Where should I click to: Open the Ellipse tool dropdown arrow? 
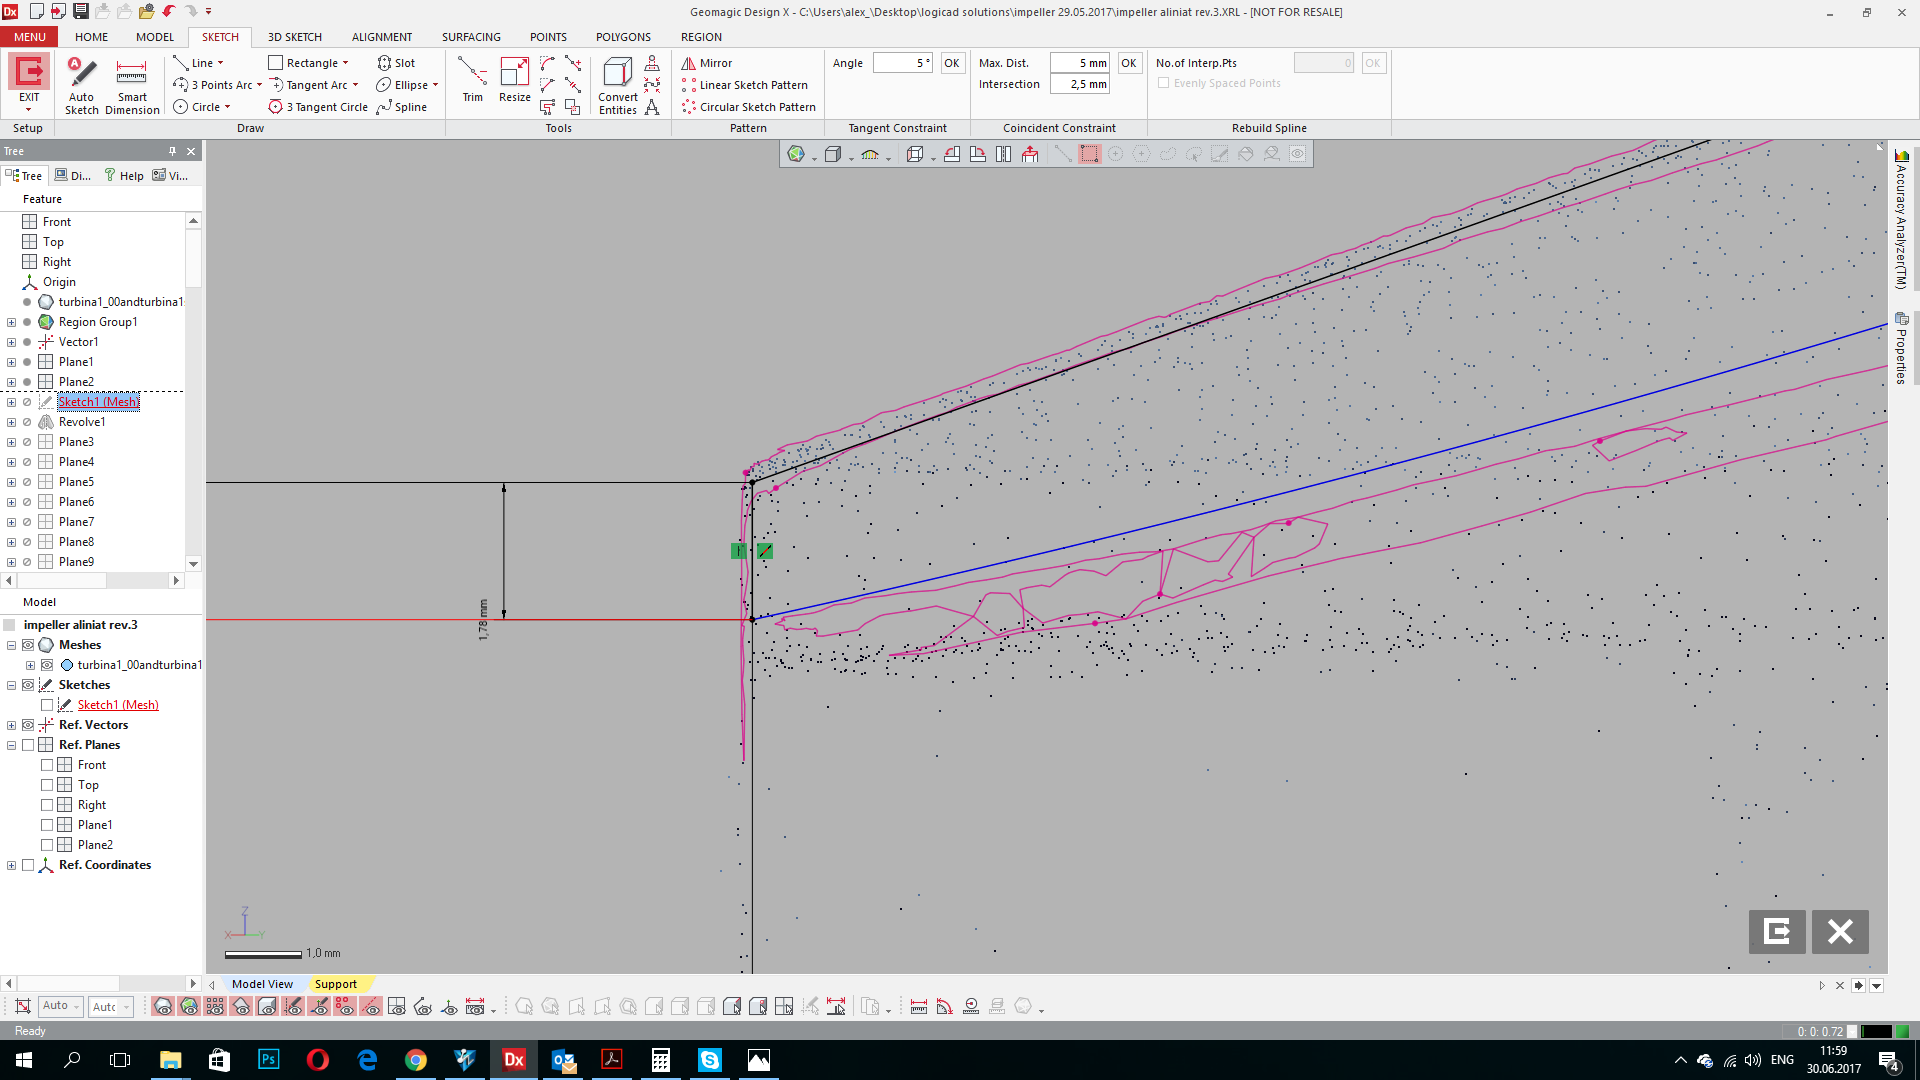436,85
